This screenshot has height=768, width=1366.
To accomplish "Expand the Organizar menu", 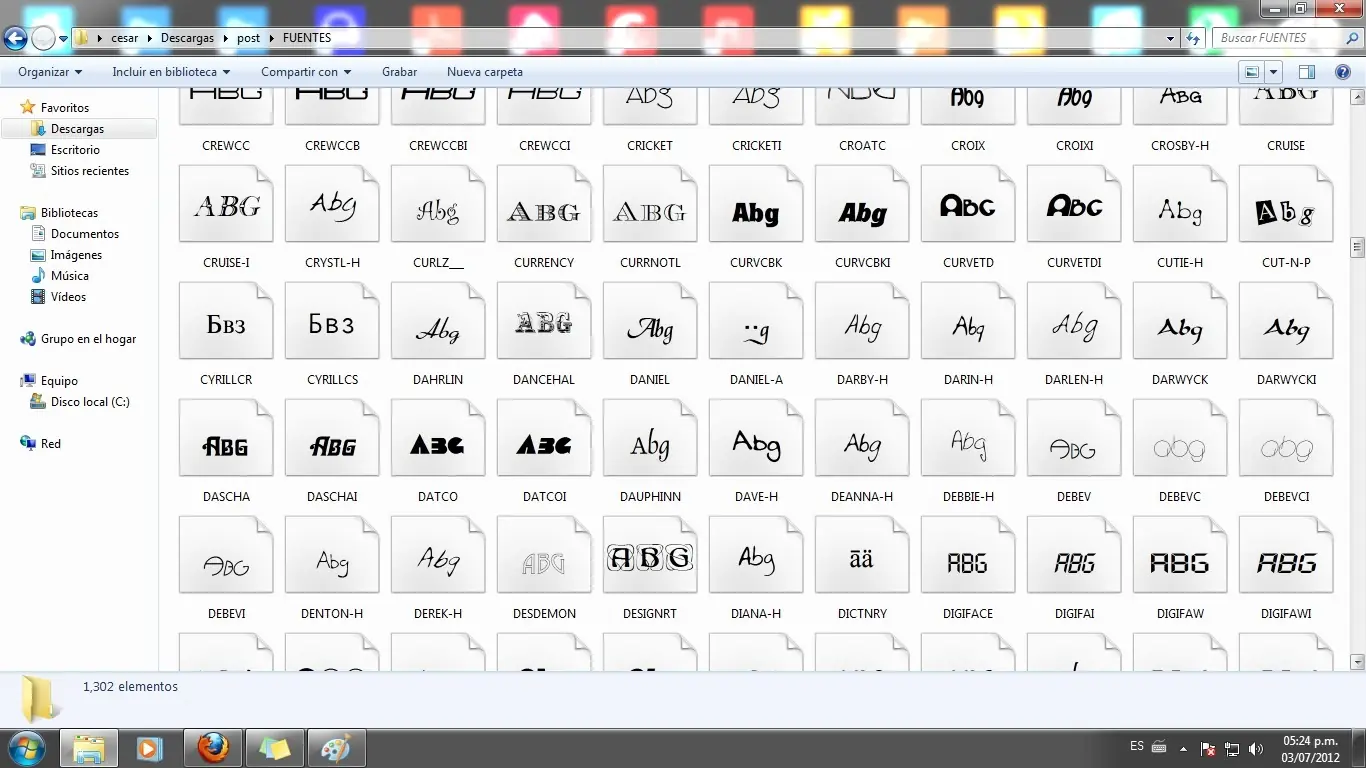I will point(50,72).
